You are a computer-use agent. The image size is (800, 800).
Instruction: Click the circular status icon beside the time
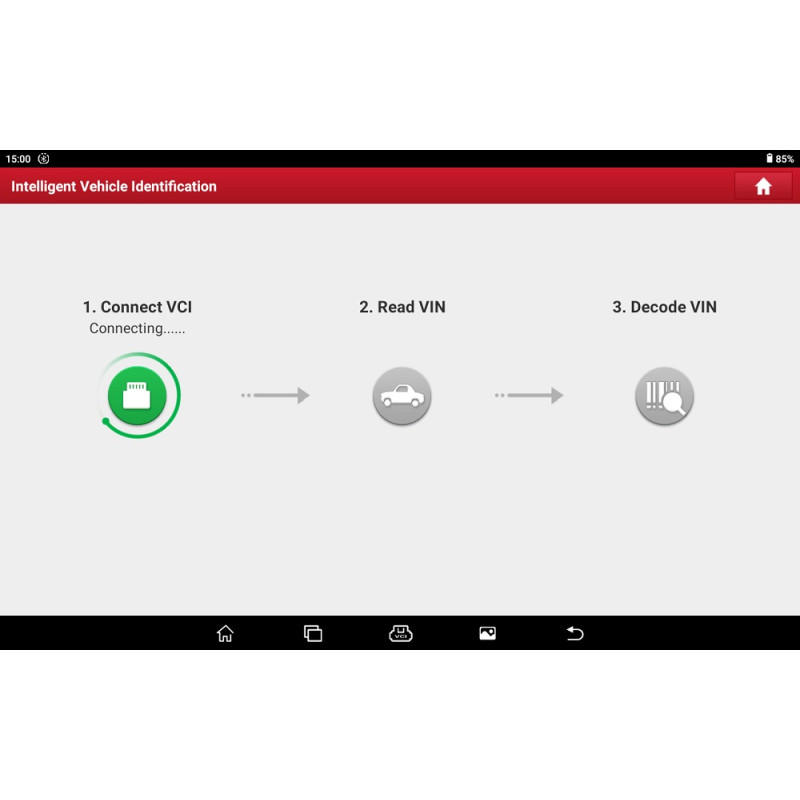pos(43,159)
